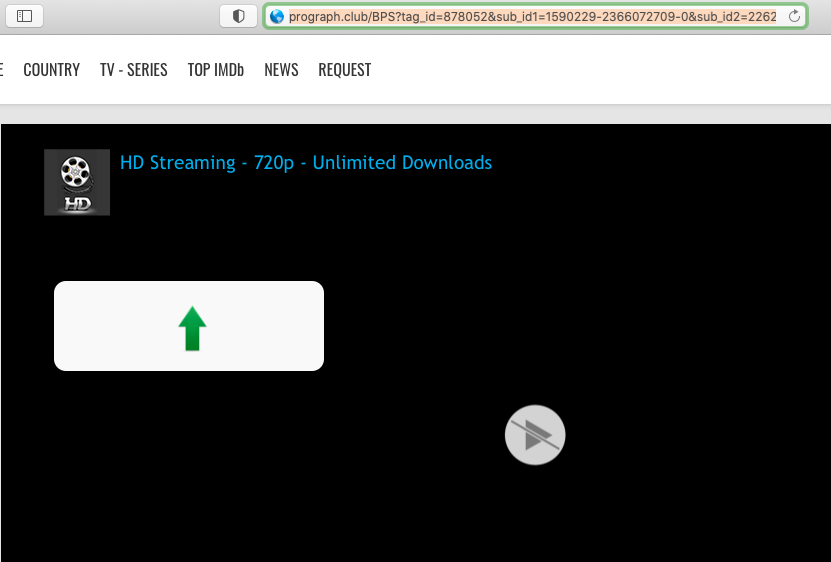Click the crossed-out play icon

click(535, 435)
